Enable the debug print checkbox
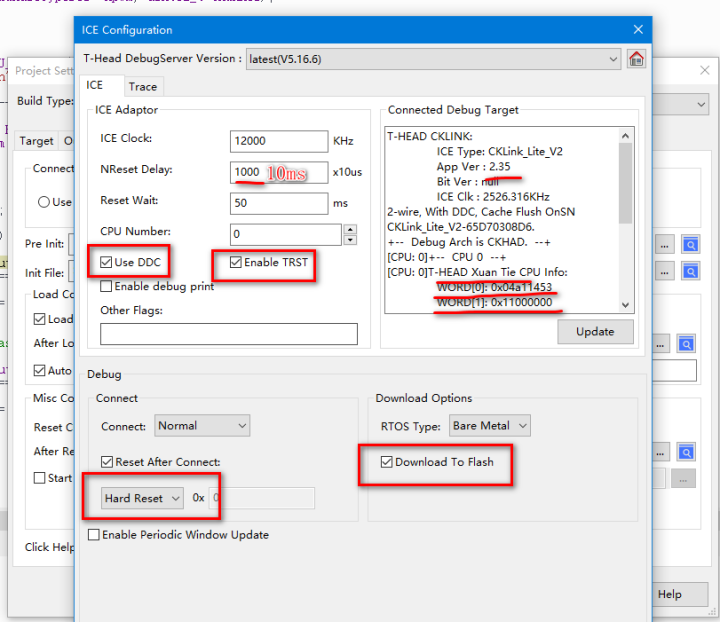 (107, 286)
